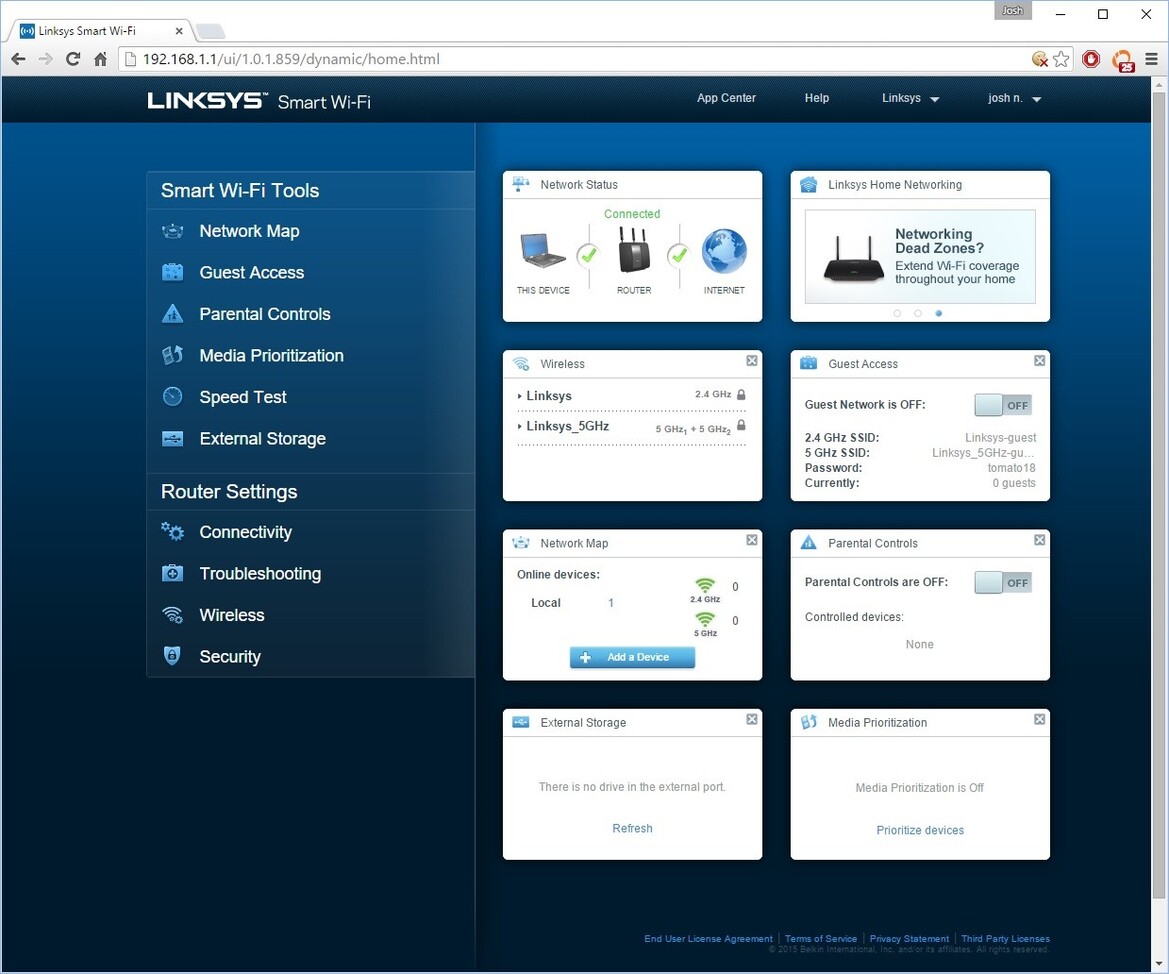Click the External Storage USB sidebar icon

point(172,439)
